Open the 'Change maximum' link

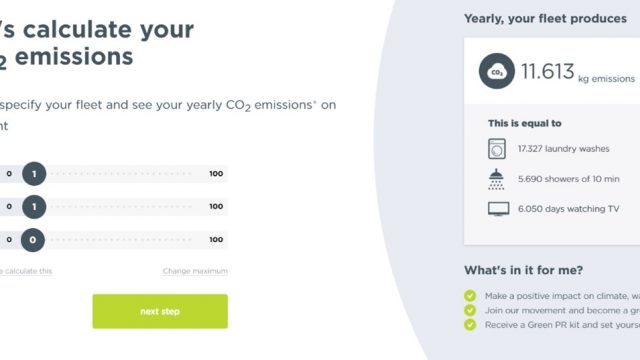click(195, 271)
